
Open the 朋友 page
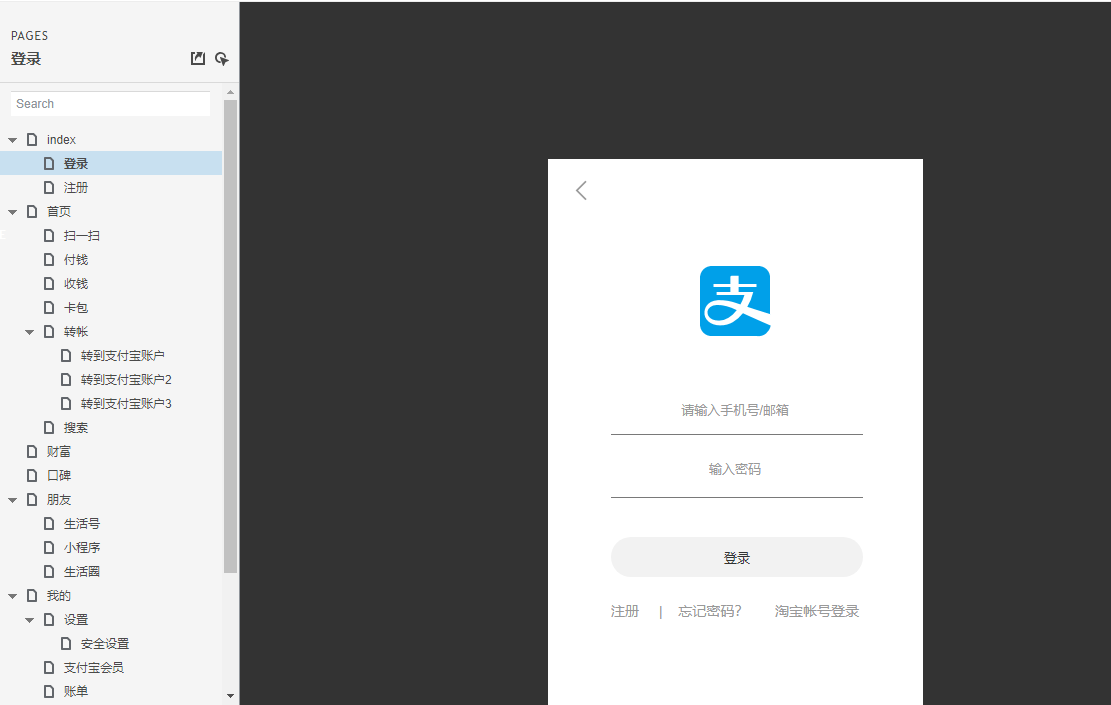(x=59, y=500)
